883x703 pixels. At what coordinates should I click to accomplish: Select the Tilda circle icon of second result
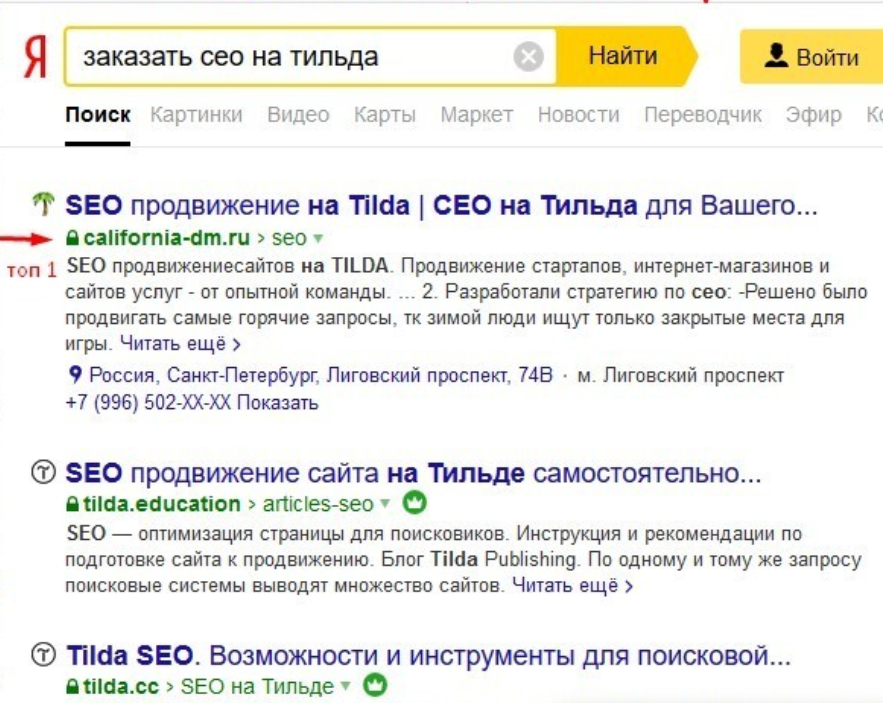(x=45, y=474)
